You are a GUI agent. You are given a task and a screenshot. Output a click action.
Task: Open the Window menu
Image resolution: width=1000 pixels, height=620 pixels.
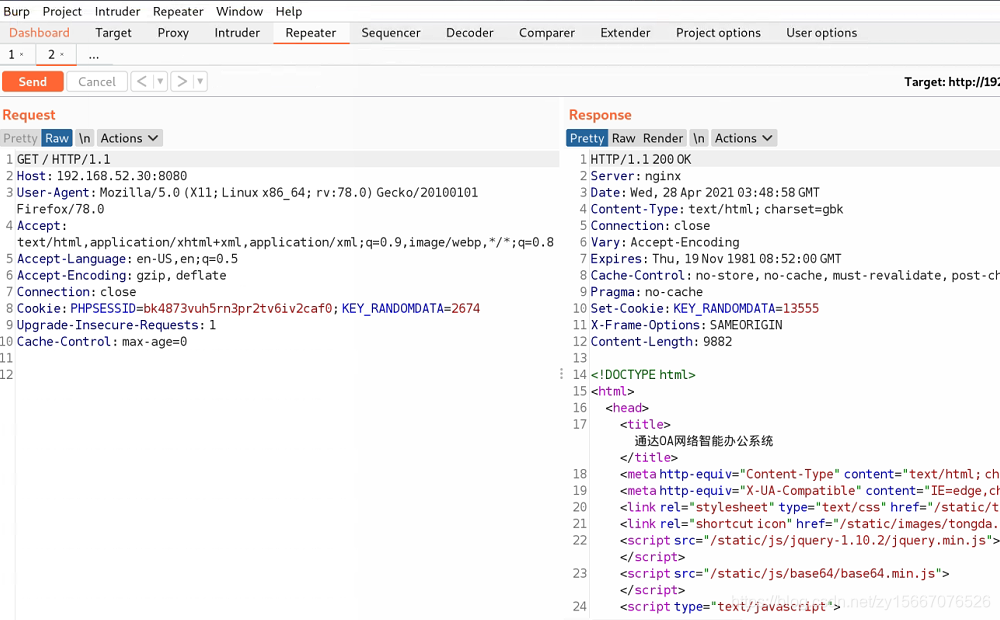click(239, 11)
